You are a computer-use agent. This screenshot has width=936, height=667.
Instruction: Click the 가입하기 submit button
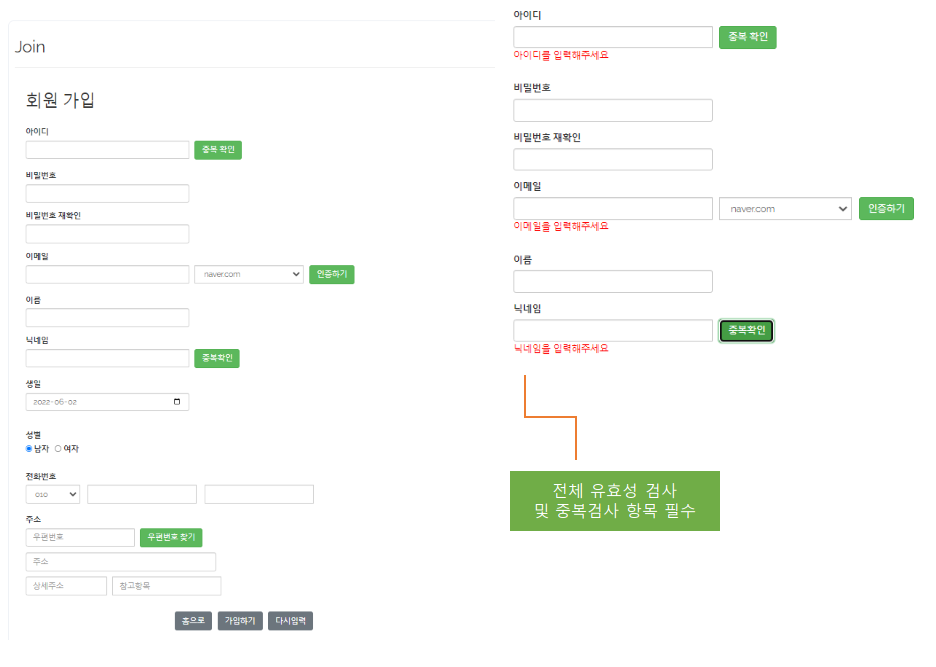pos(240,620)
